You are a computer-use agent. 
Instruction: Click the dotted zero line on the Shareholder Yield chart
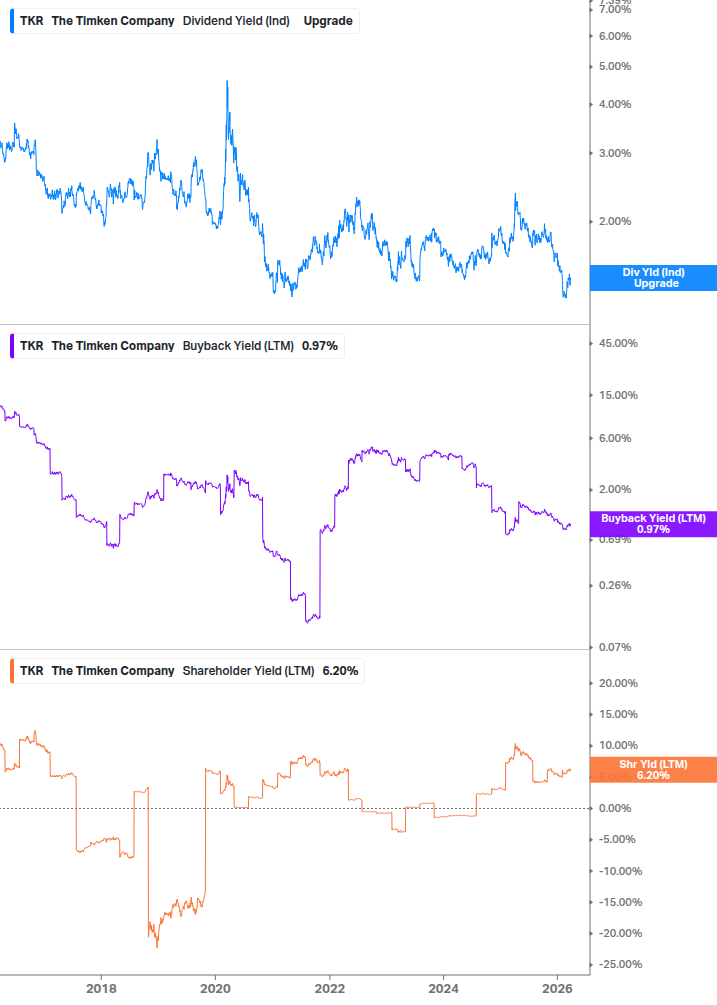pos(300,808)
